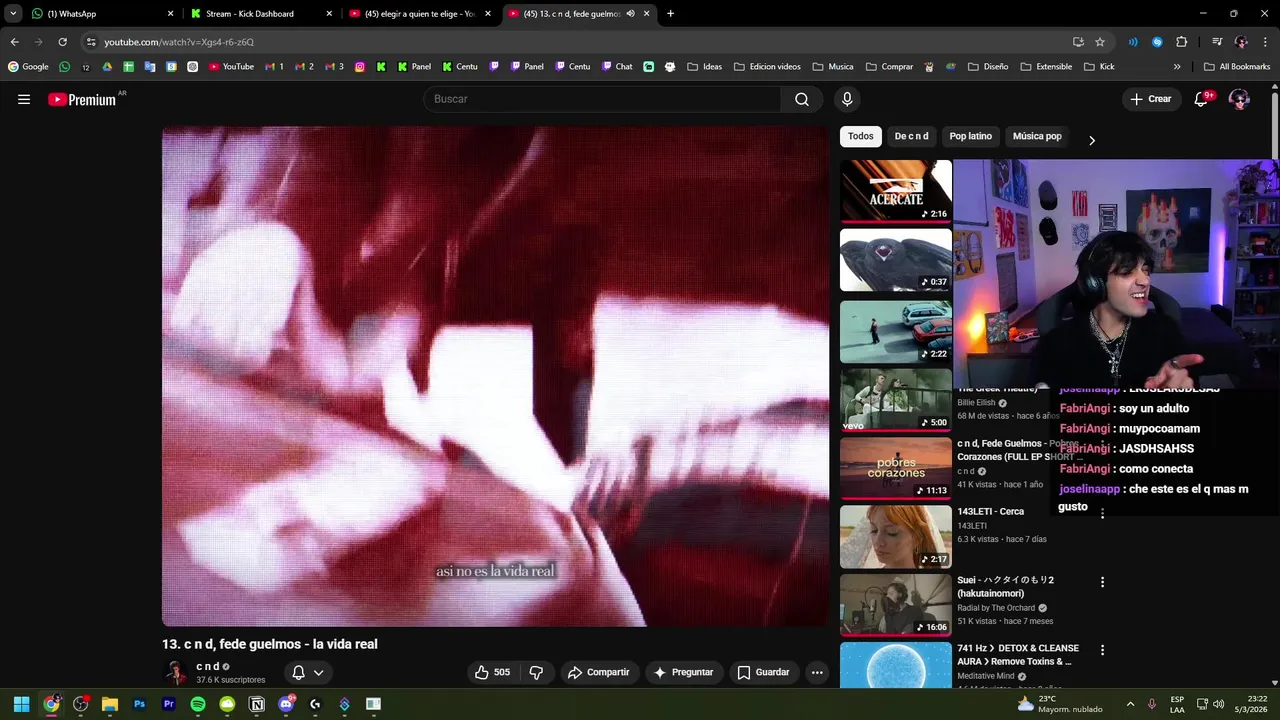The width and height of the screenshot is (1280, 720).
Task: Open the Edicion videos bookmark folder
Action: coord(767,67)
